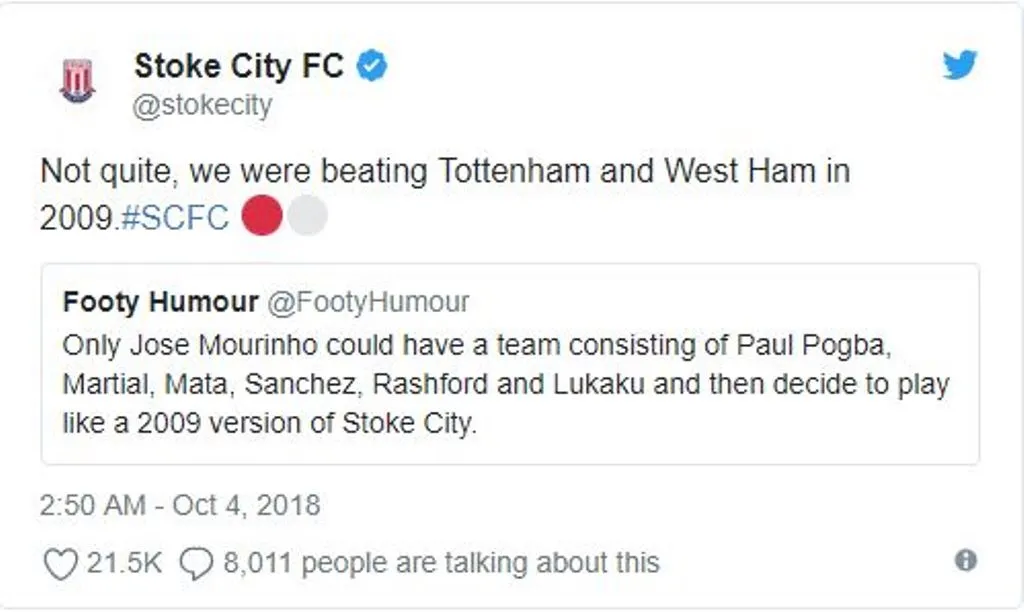Click the word "2009." before the hashtag

coord(79,218)
